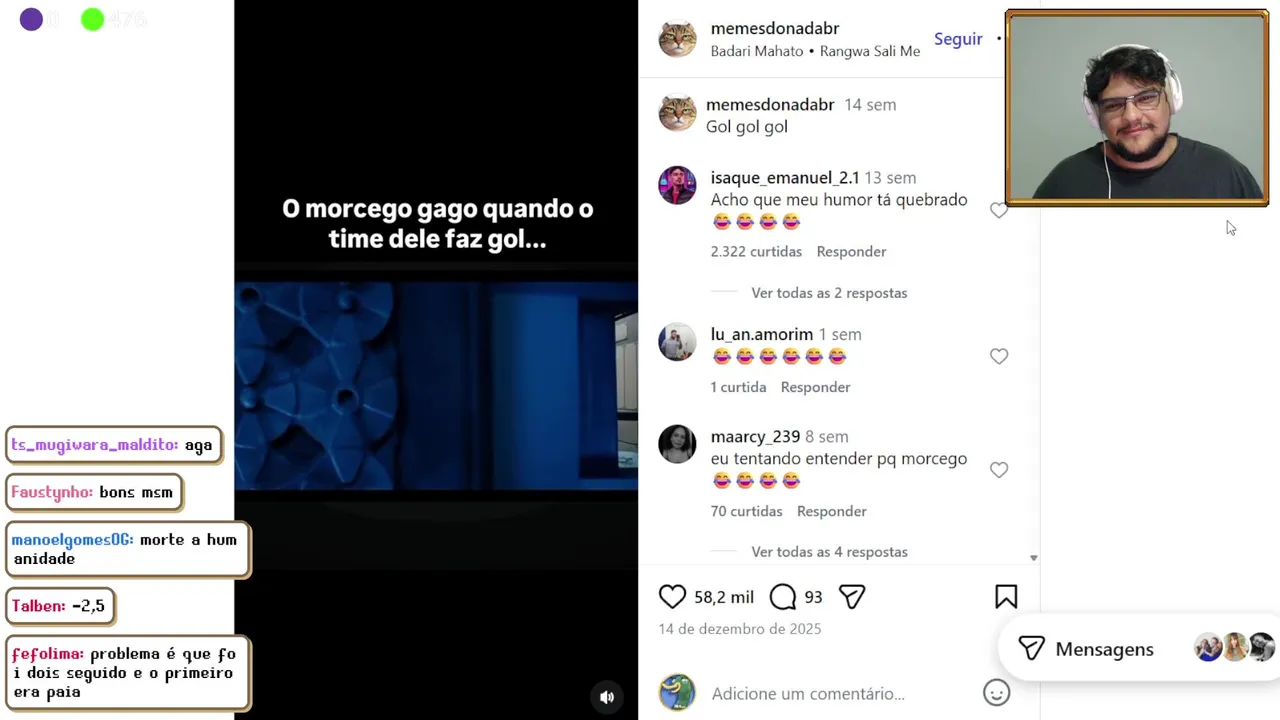
Task: Open maarcy_239's profile from the username
Action: point(755,437)
